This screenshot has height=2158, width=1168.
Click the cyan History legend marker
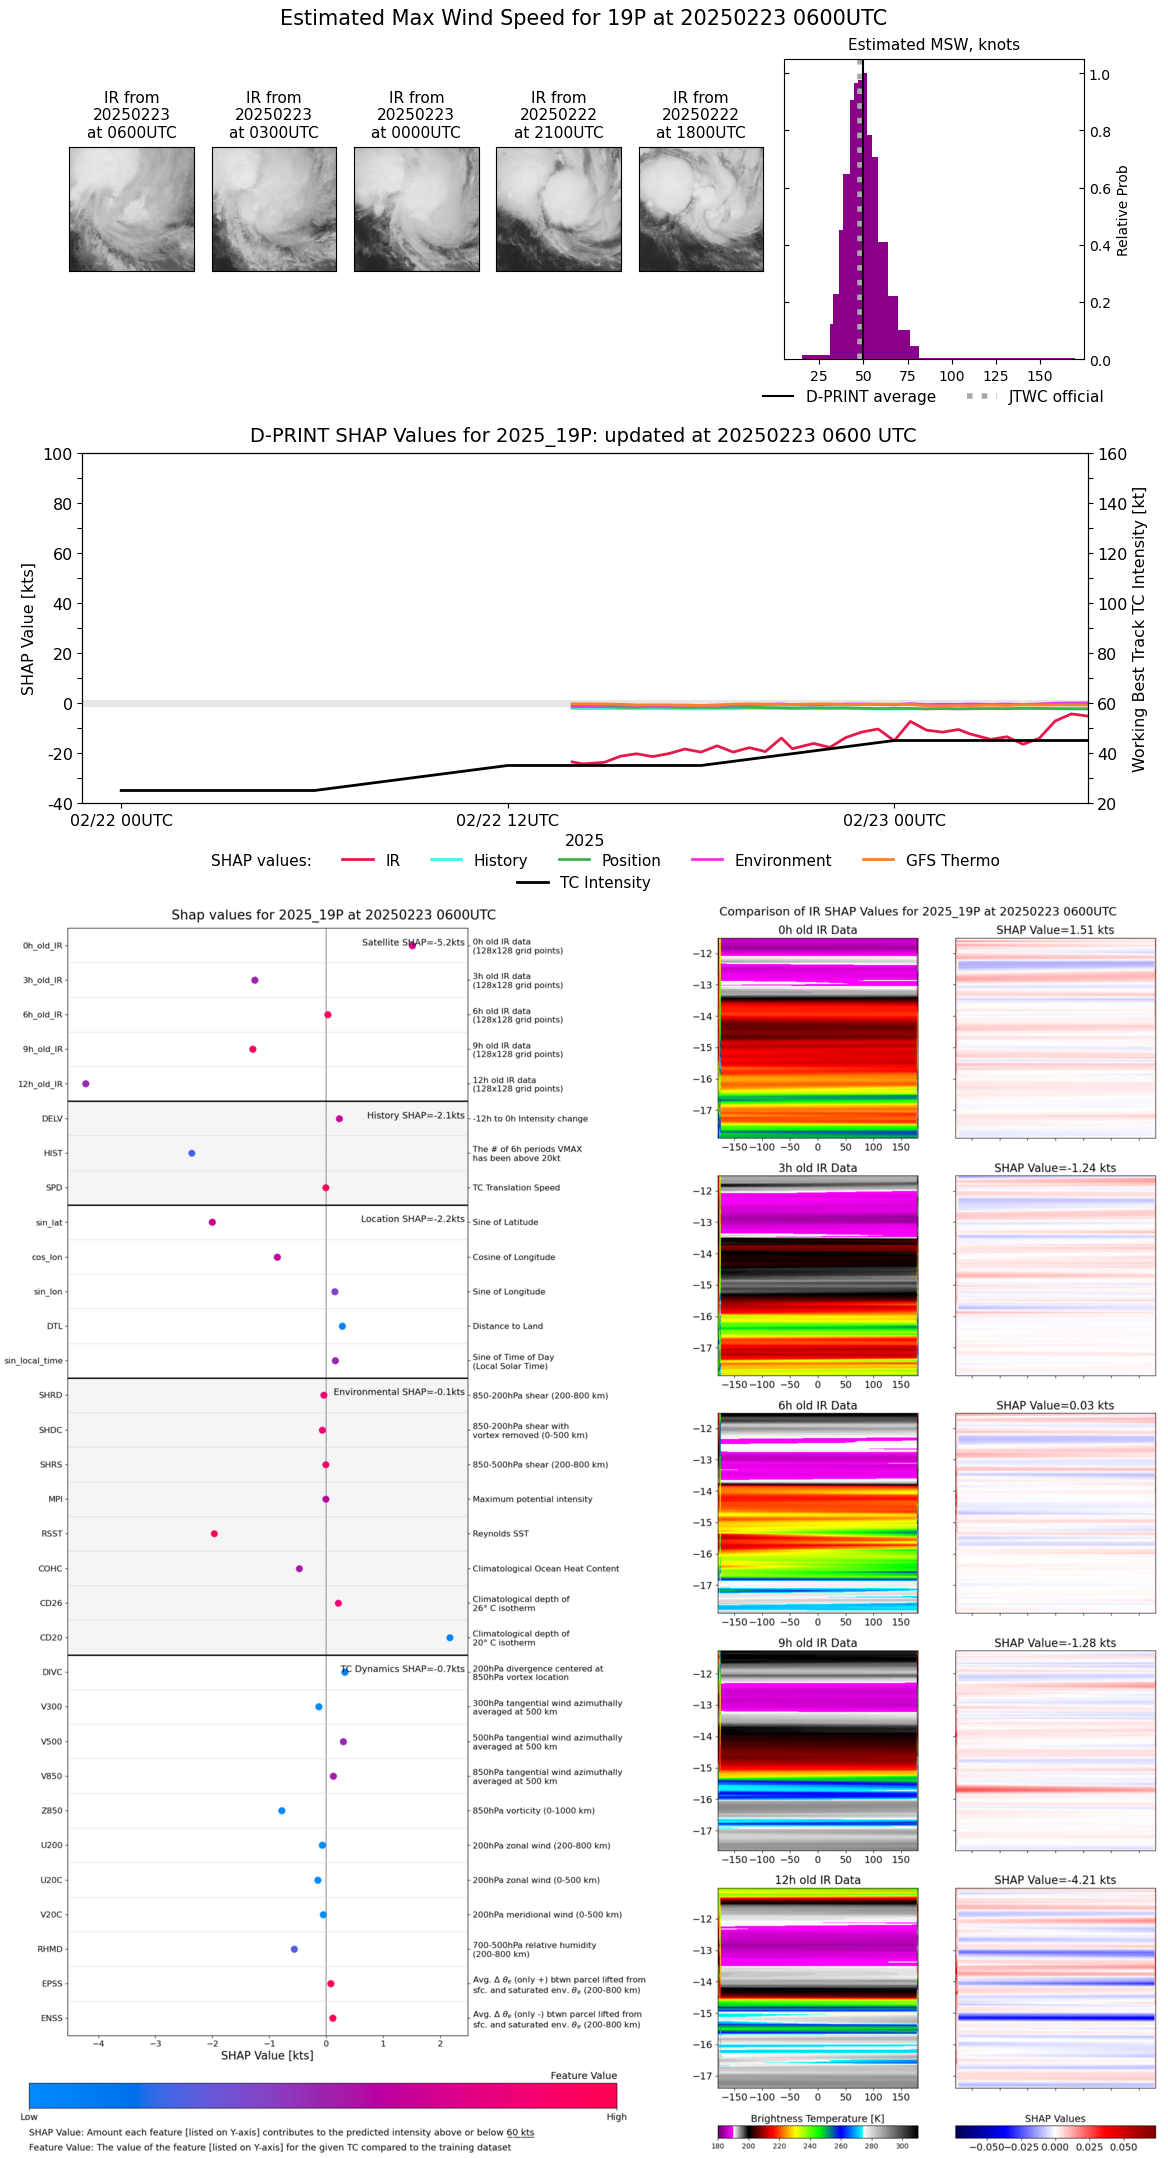point(446,860)
